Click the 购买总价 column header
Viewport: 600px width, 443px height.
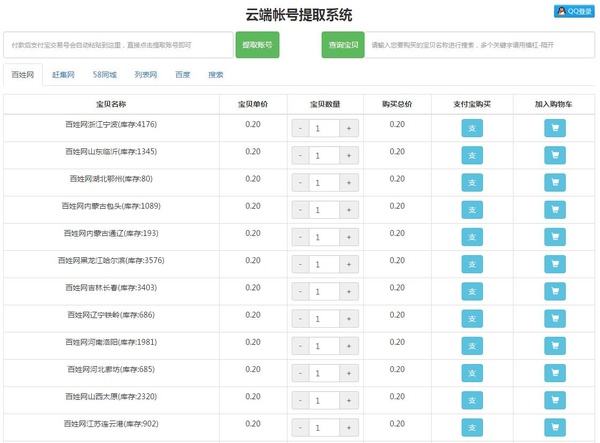[x=397, y=104]
